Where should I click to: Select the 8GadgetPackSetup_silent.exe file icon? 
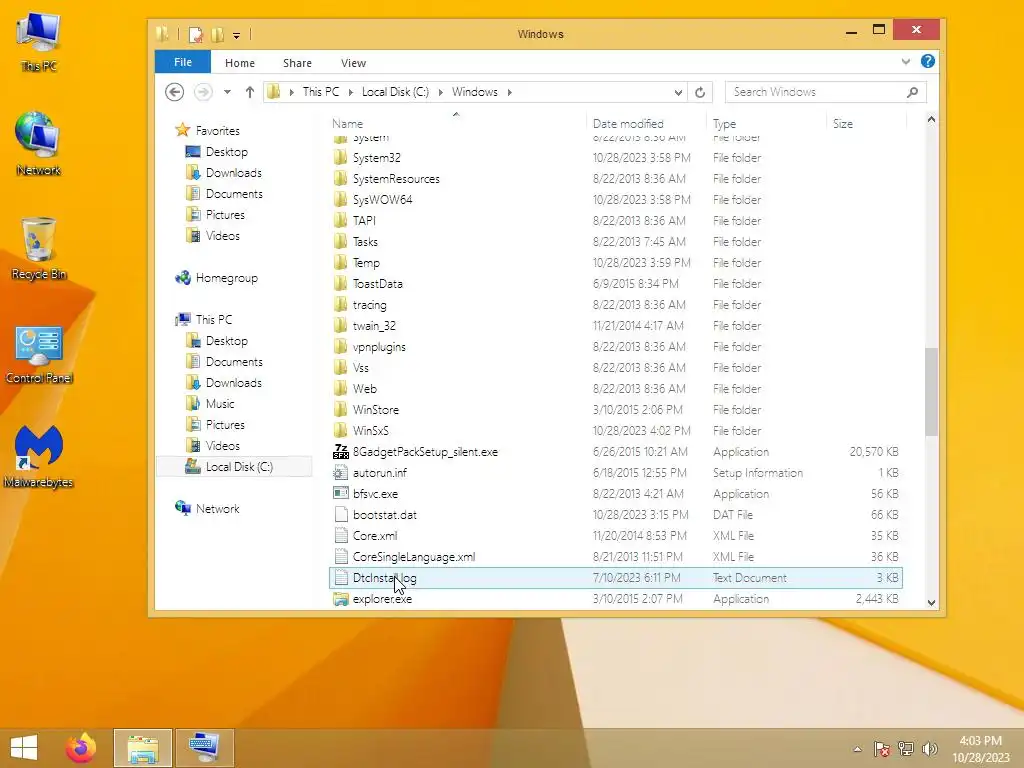click(x=341, y=452)
